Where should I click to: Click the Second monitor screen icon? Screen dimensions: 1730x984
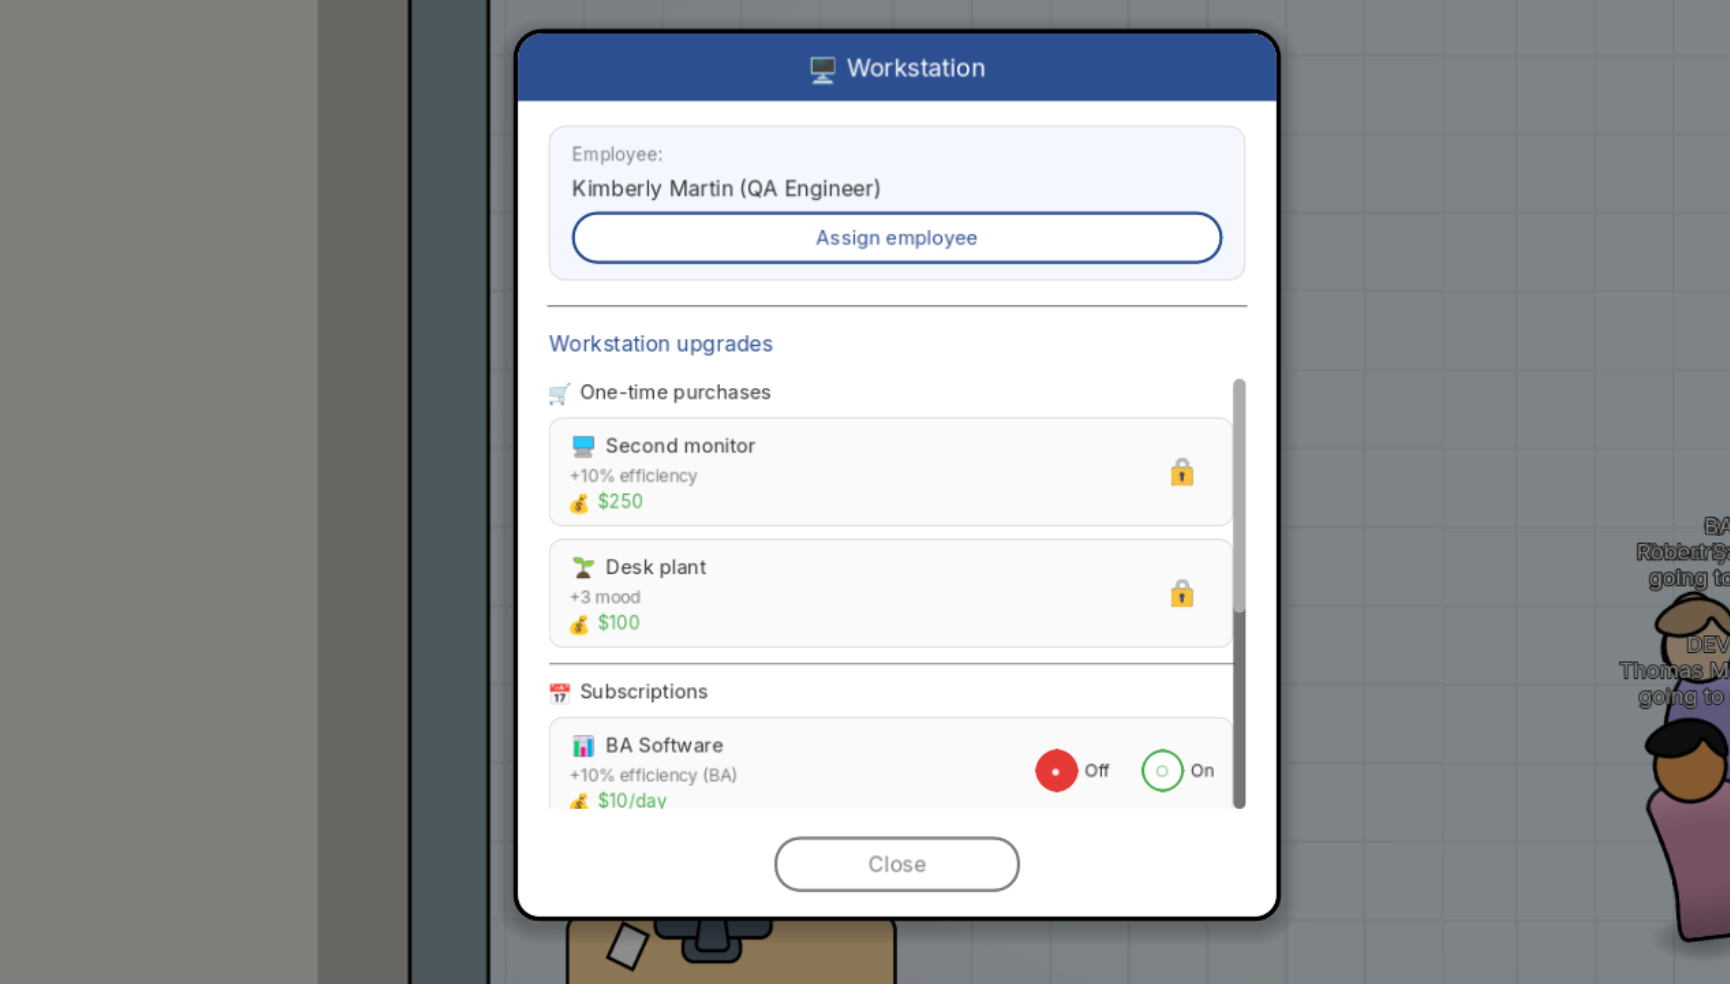(583, 446)
